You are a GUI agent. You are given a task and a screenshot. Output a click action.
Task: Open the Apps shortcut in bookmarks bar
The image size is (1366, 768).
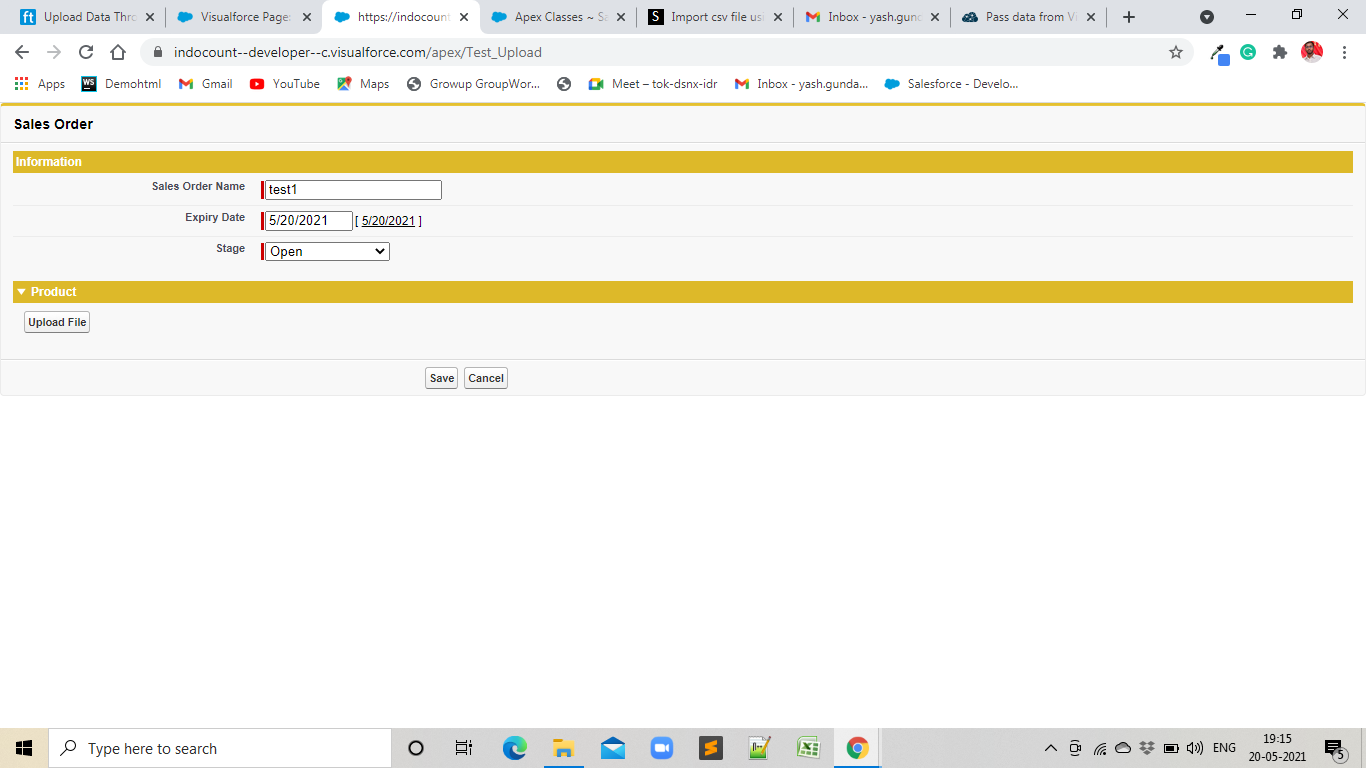tap(40, 84)
